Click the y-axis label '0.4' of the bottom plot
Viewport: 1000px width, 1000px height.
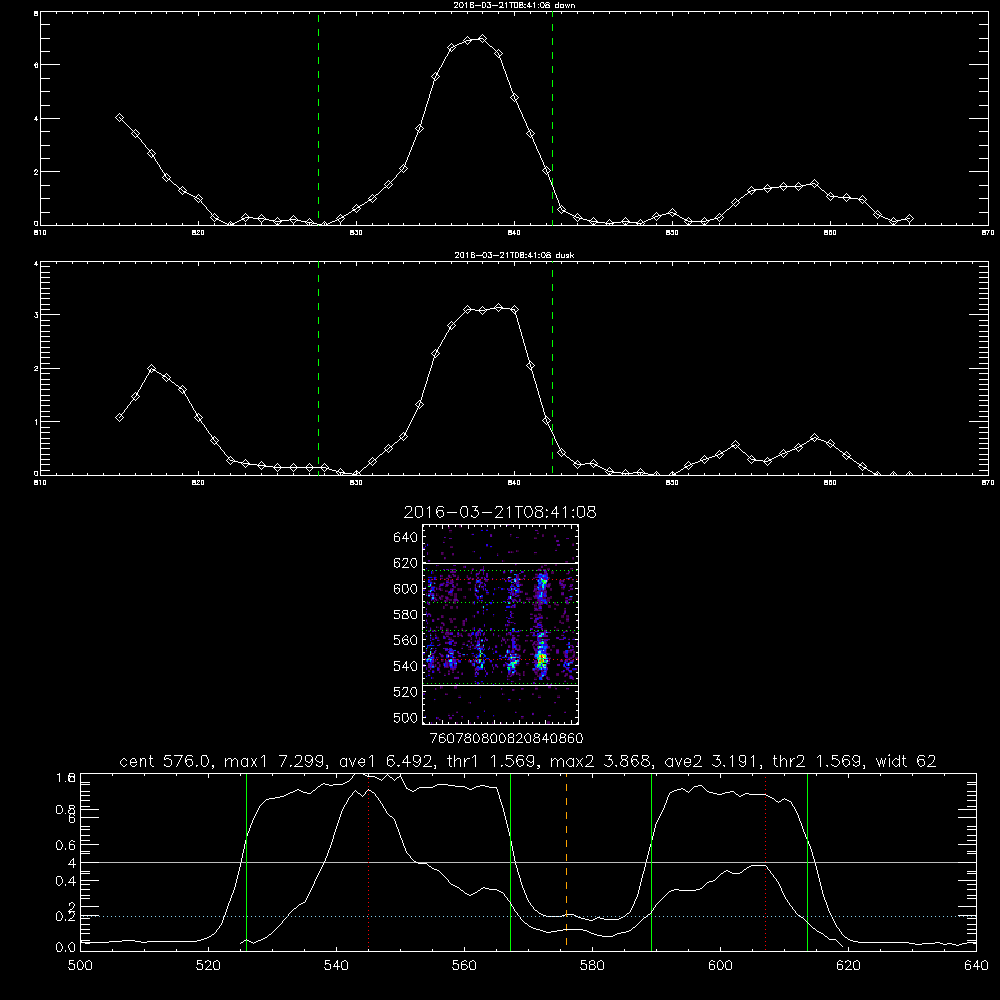[66, 881]
